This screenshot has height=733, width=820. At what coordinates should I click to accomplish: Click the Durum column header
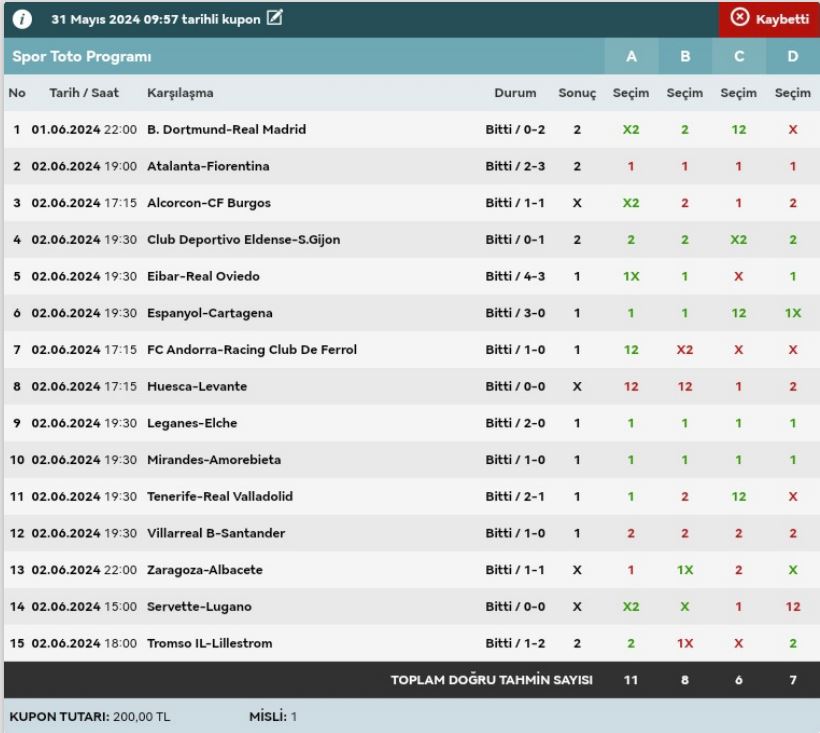pyautogui.click(x=515, y=93)
